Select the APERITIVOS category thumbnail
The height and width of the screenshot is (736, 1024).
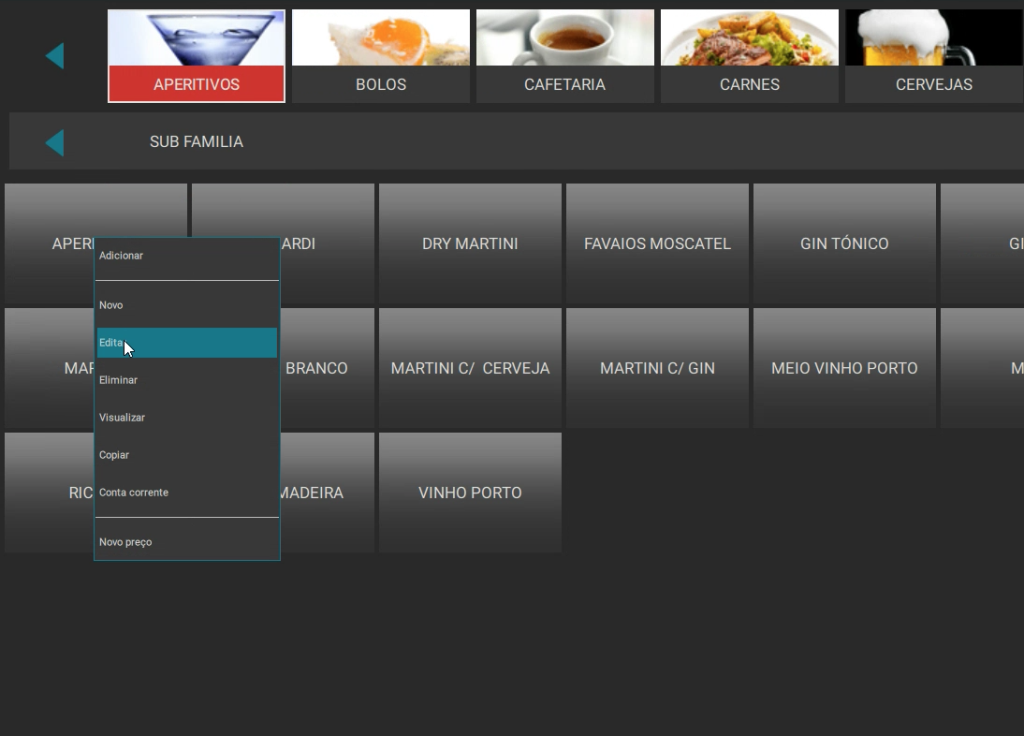(x=196, y=56)
